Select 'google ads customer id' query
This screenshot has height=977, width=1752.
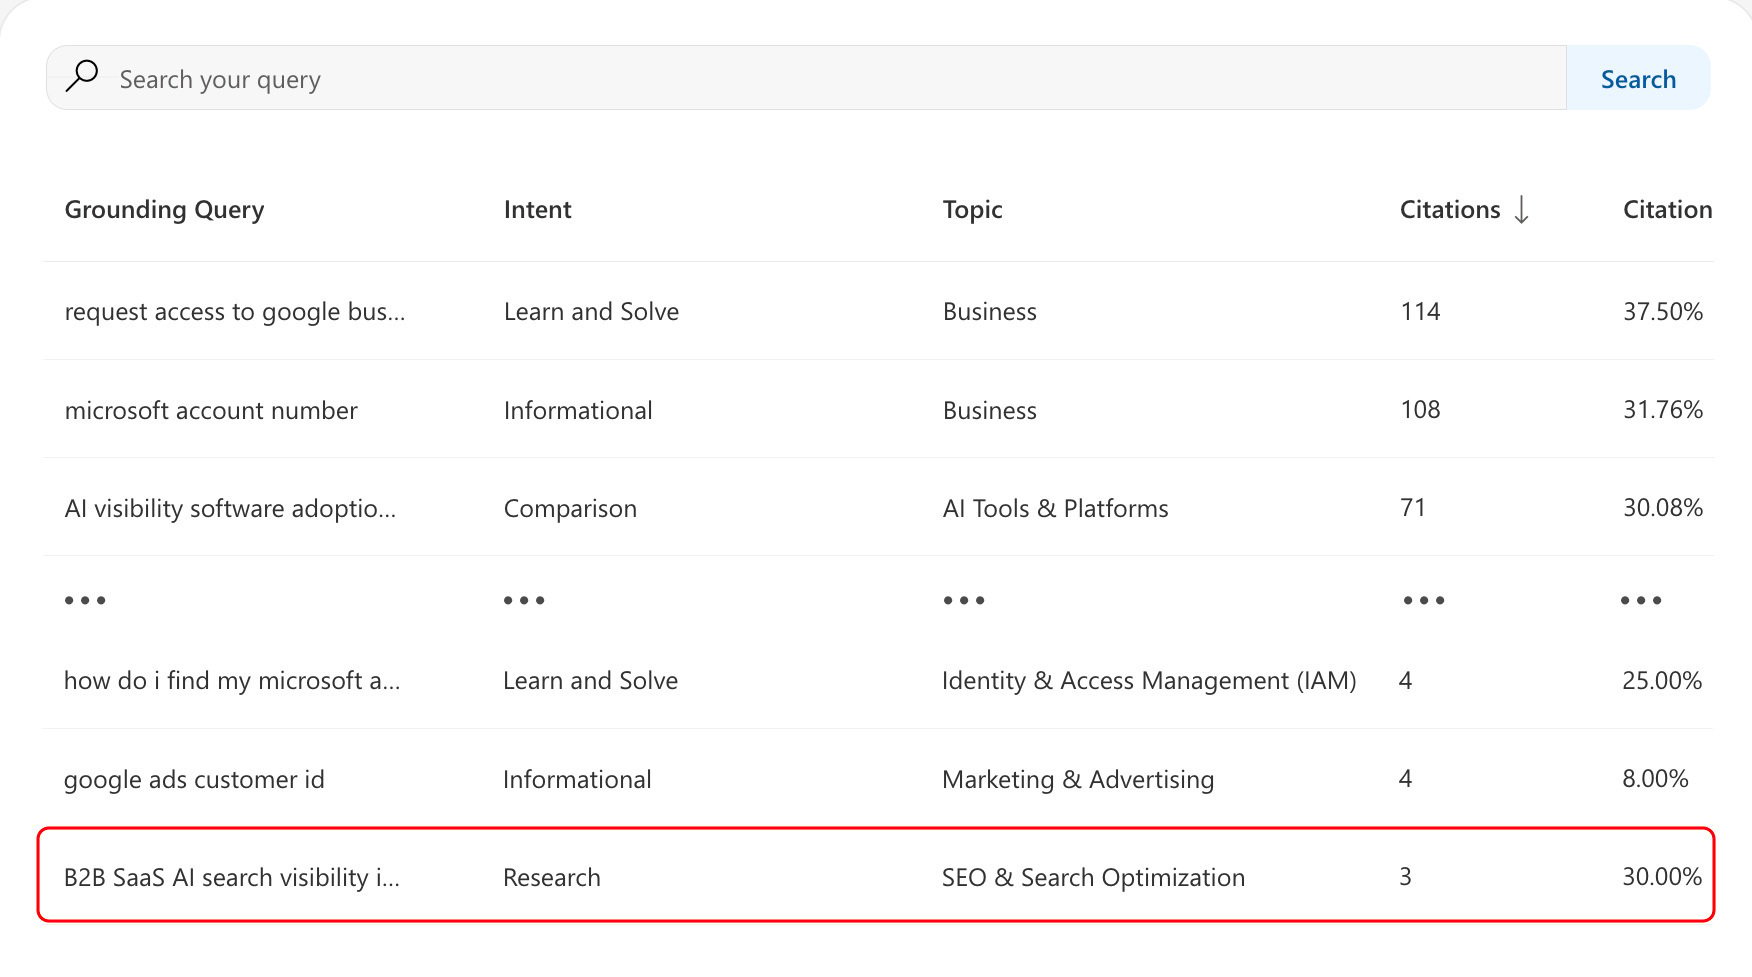pyautogui.click(x=194, y=780)
